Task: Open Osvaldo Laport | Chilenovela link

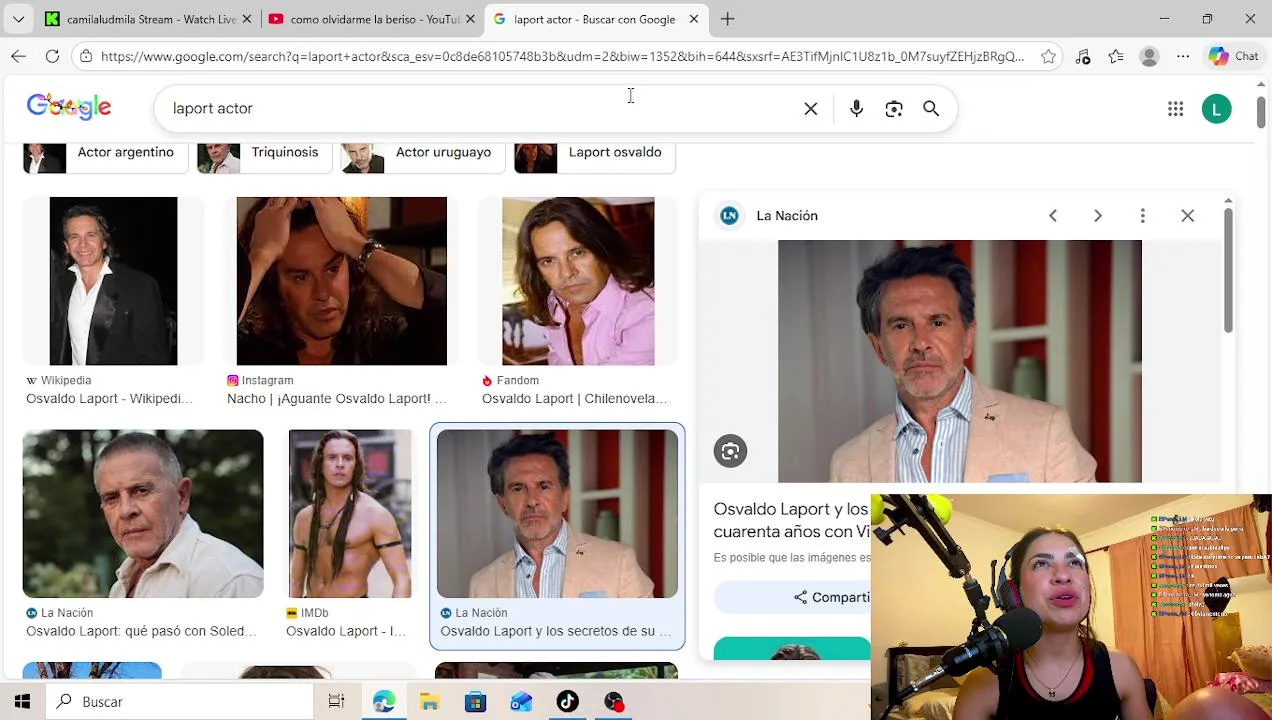Action: point(575,399)
